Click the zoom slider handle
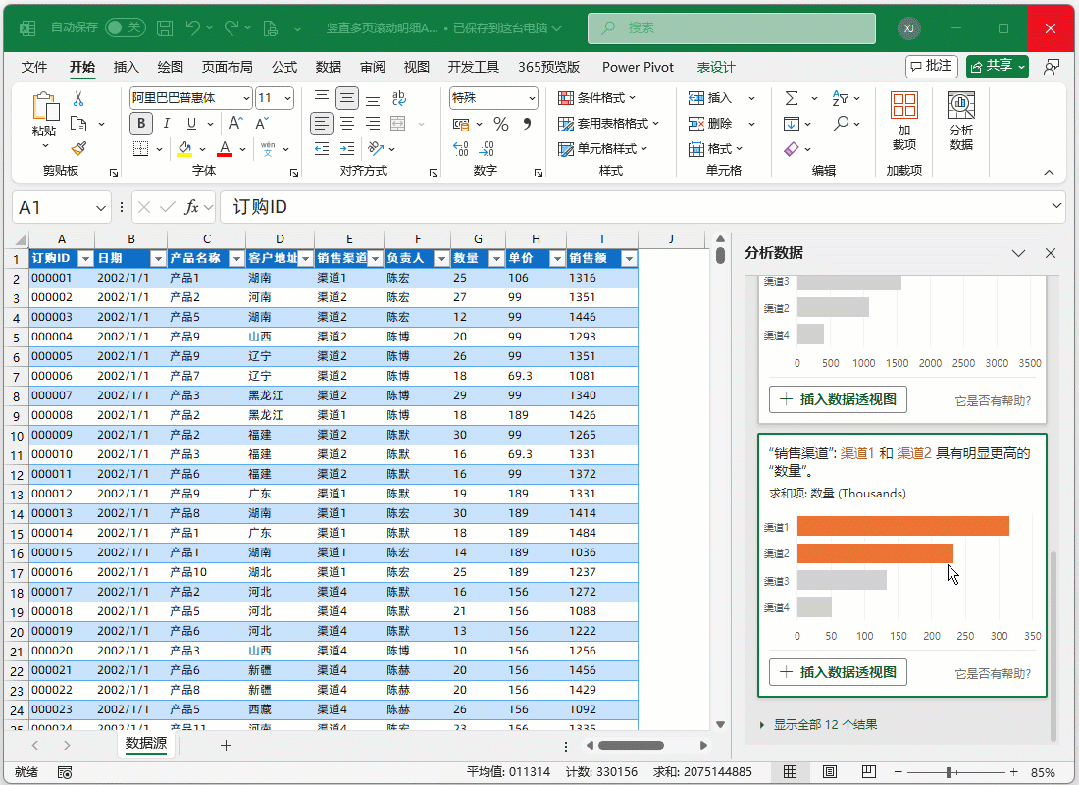The image size is (1079, 785). point(949,772)
